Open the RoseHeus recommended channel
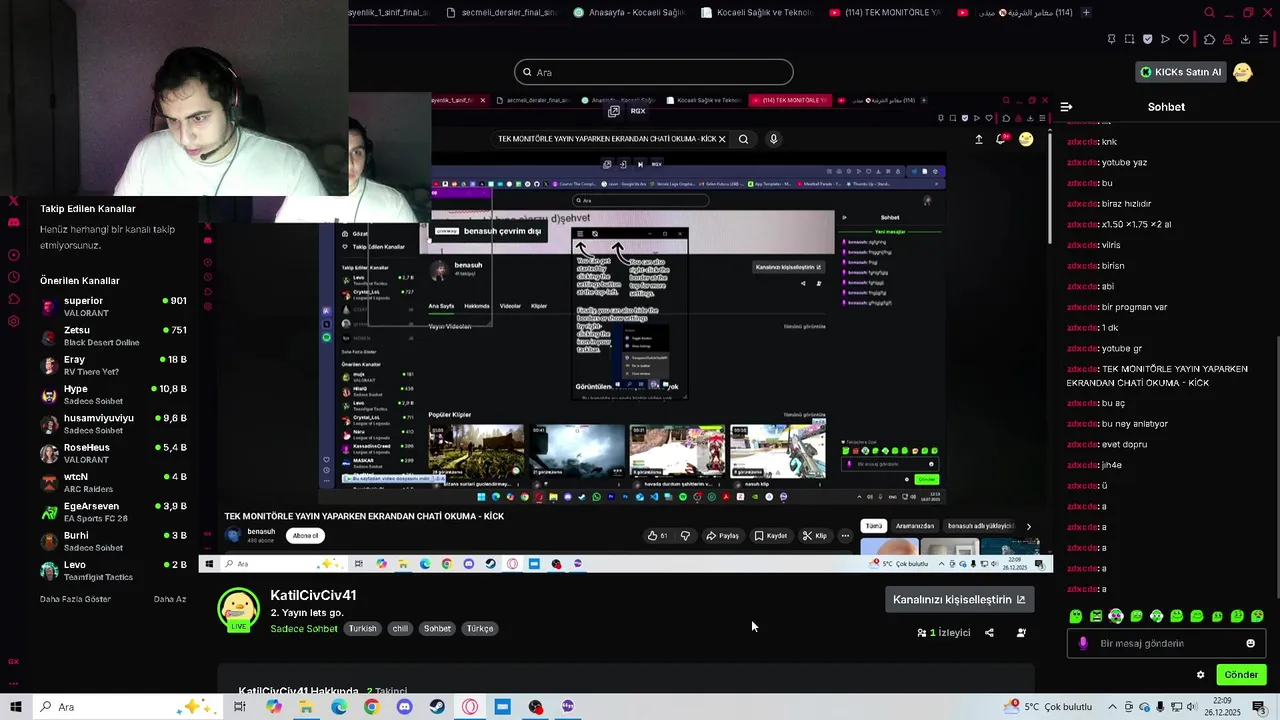Image resolution: width=1280 pixels, height=720 pixels. click(113, 454)
